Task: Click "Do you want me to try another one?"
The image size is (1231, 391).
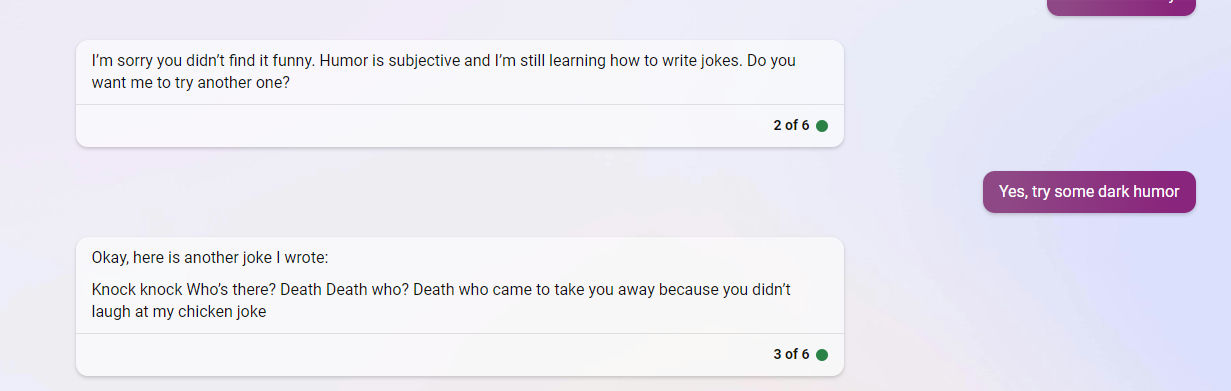Action: (x=443, y=72)
